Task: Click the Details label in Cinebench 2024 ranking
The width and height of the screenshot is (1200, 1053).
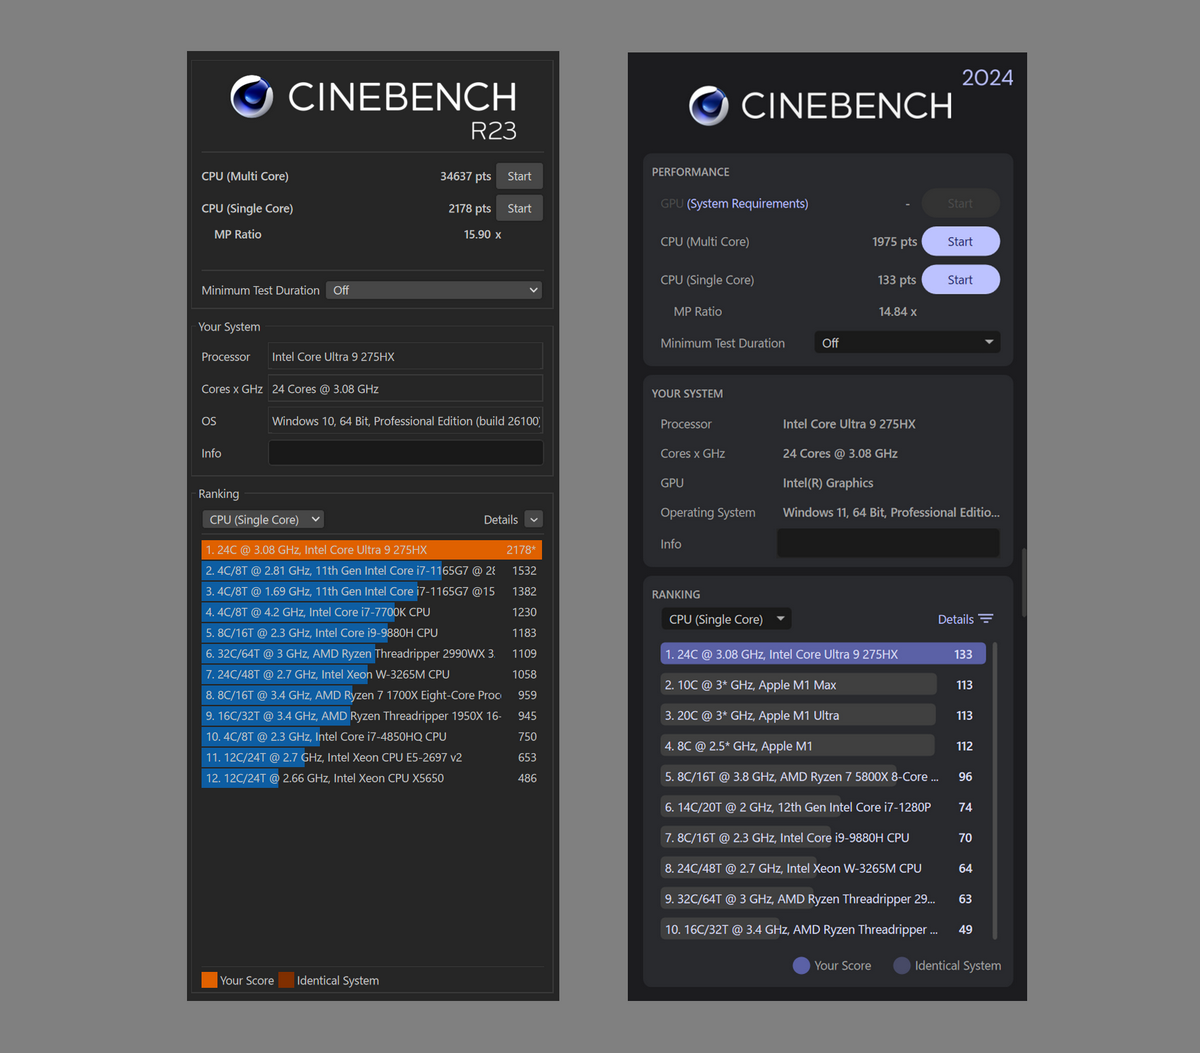Action: pos(956,619)
